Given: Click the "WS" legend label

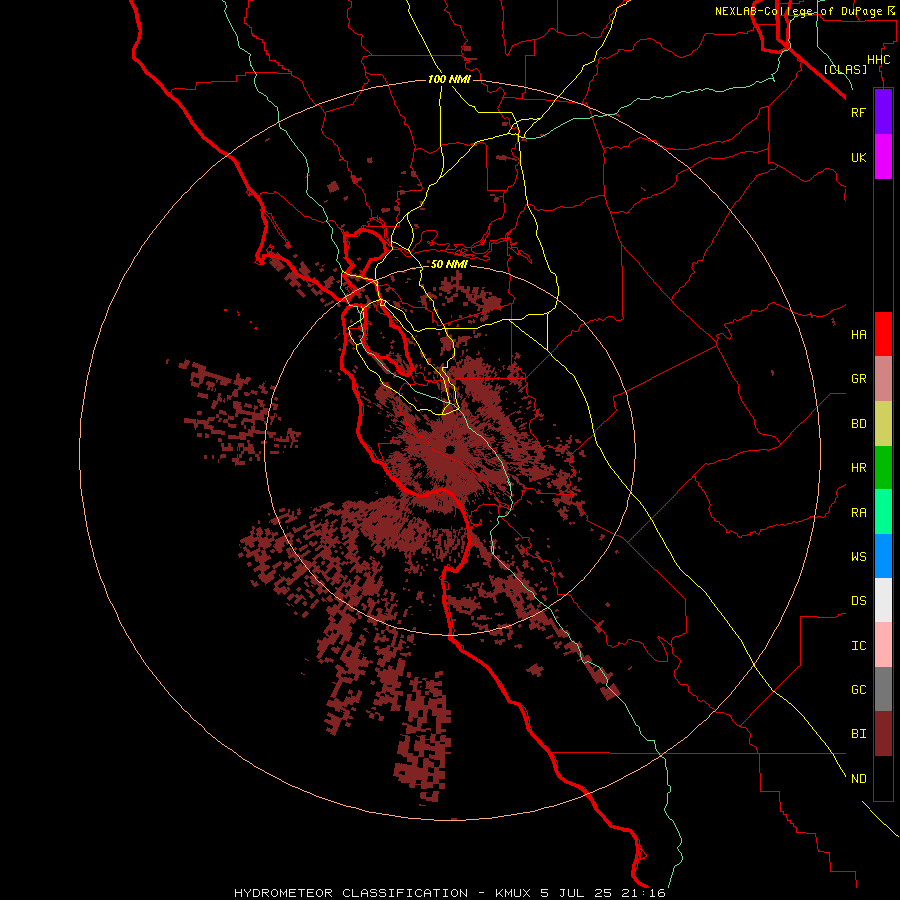Looking at the screenshot, I should tap(858, 557).
